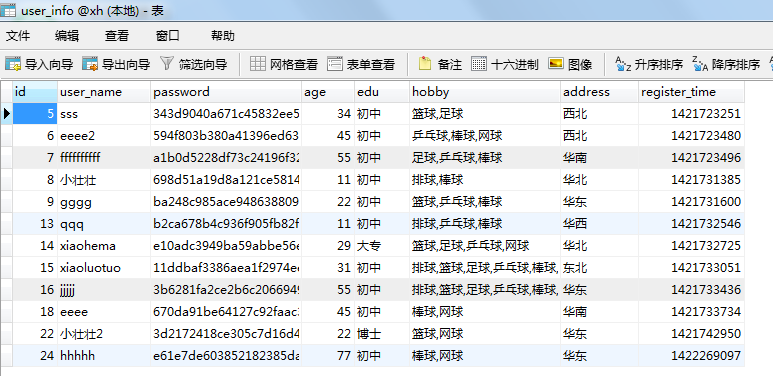Sort descending with 降序排序 icon
The image size is (773, 376).
(700, 64)
